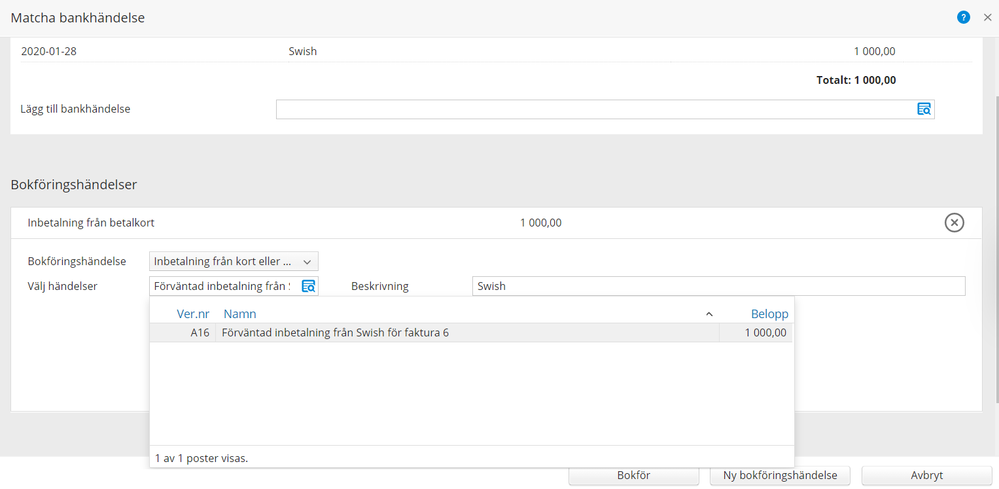Focus the Lägg till bankhändelse input field
This screenshot has height=489, width=999.
595,109
